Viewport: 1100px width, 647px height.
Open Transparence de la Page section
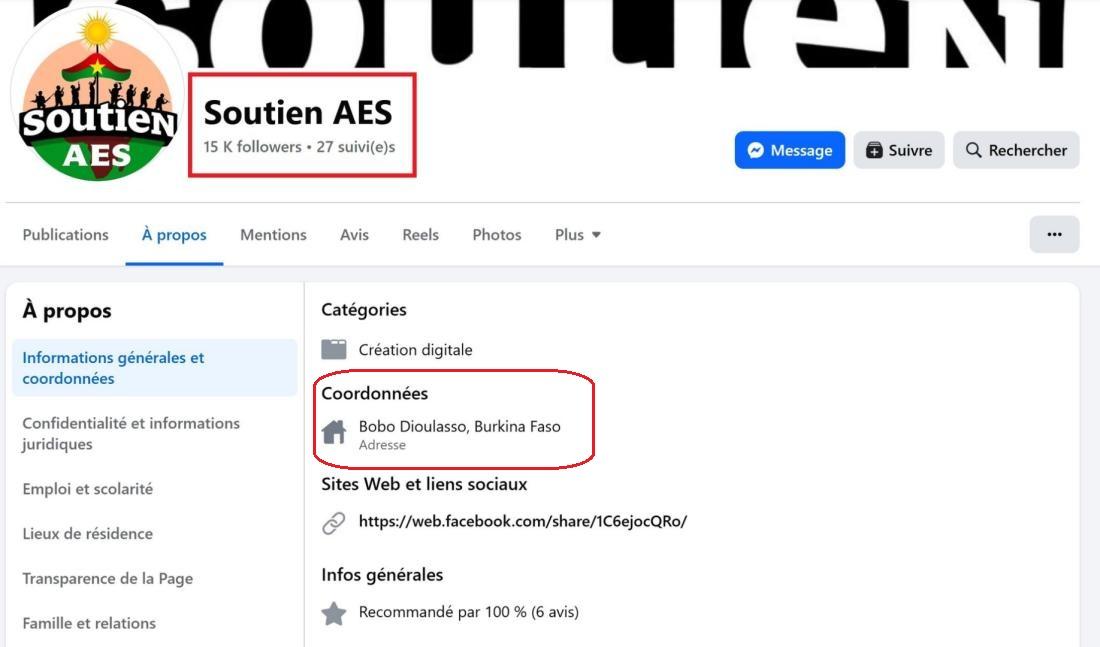click(108, 578)
